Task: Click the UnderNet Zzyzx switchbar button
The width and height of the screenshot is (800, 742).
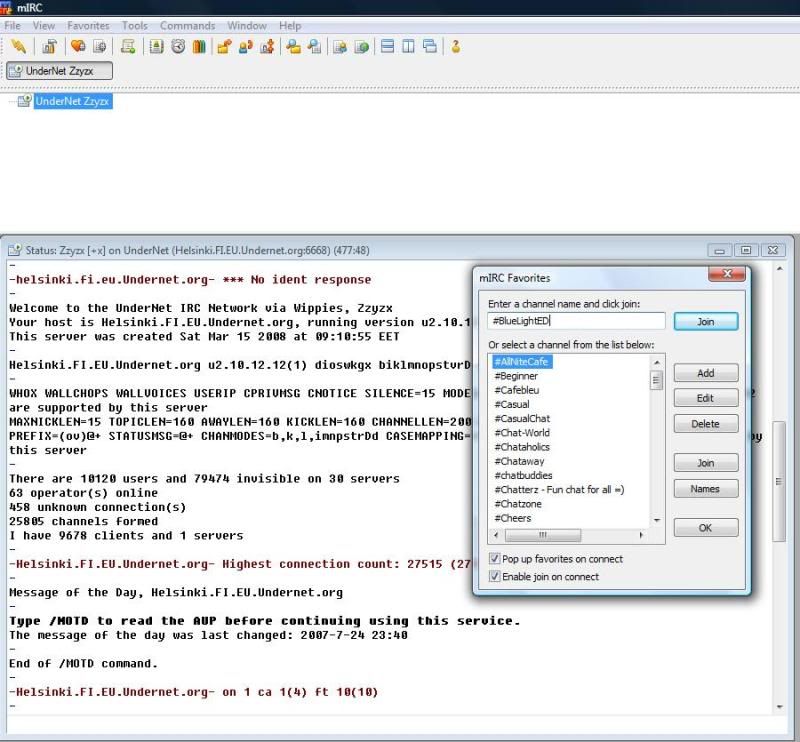Action: [59, 71]
